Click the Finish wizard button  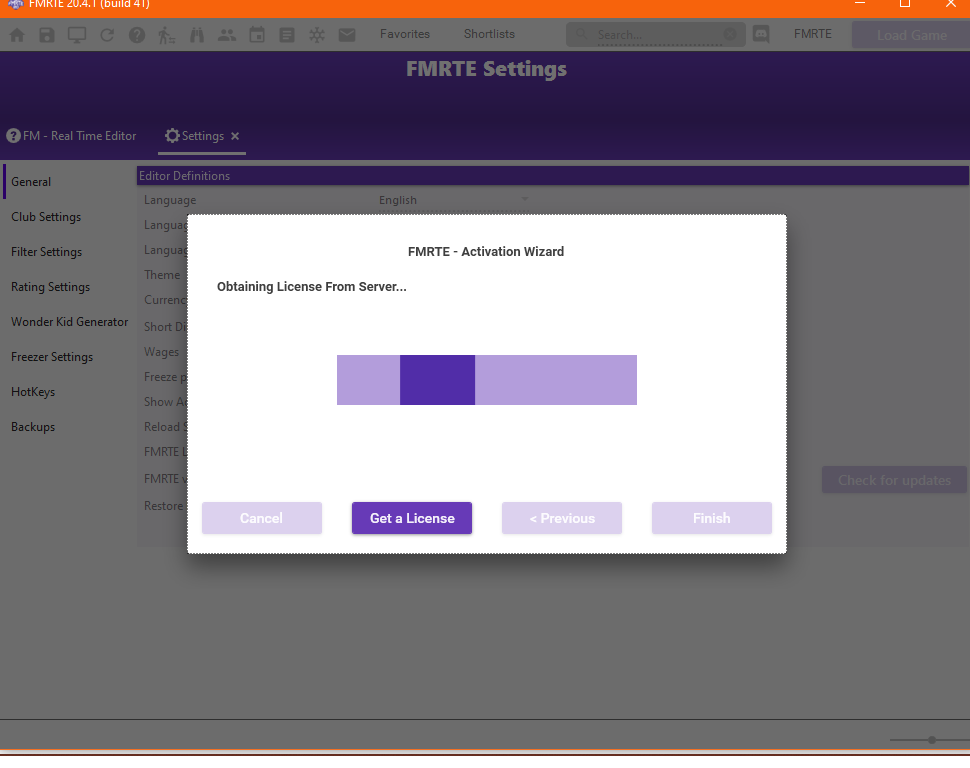(x=712, y=518)
